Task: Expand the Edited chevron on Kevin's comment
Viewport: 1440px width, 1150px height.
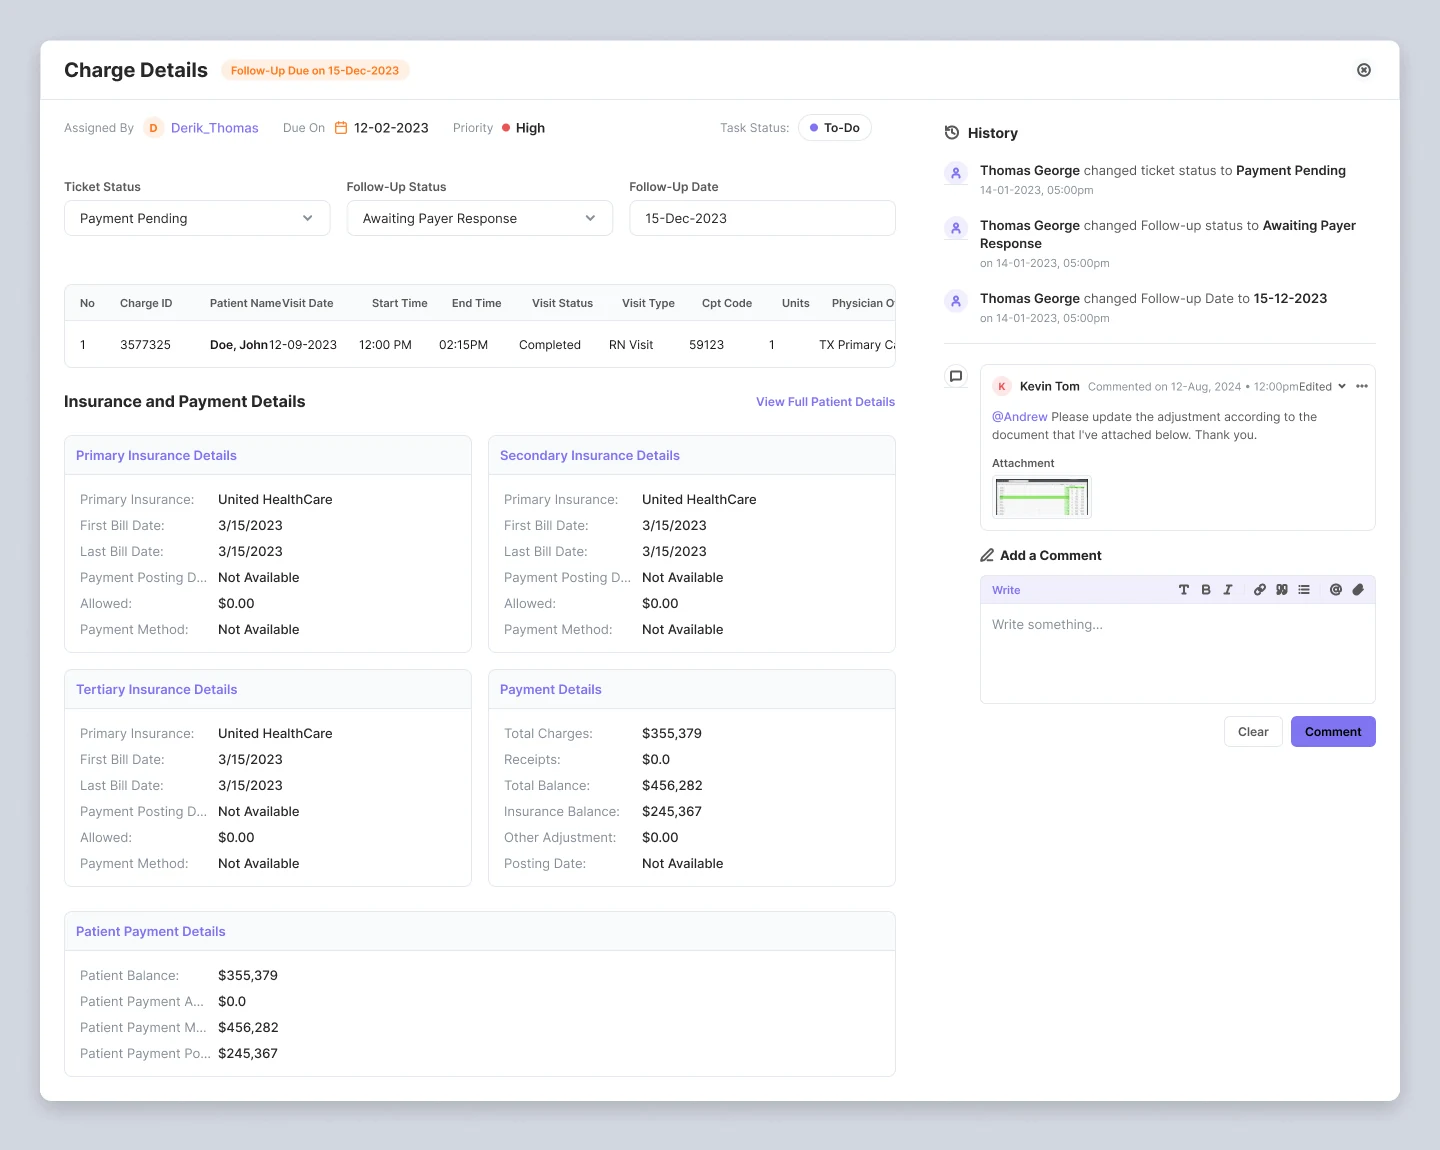Action: [x=1342, y=386]
